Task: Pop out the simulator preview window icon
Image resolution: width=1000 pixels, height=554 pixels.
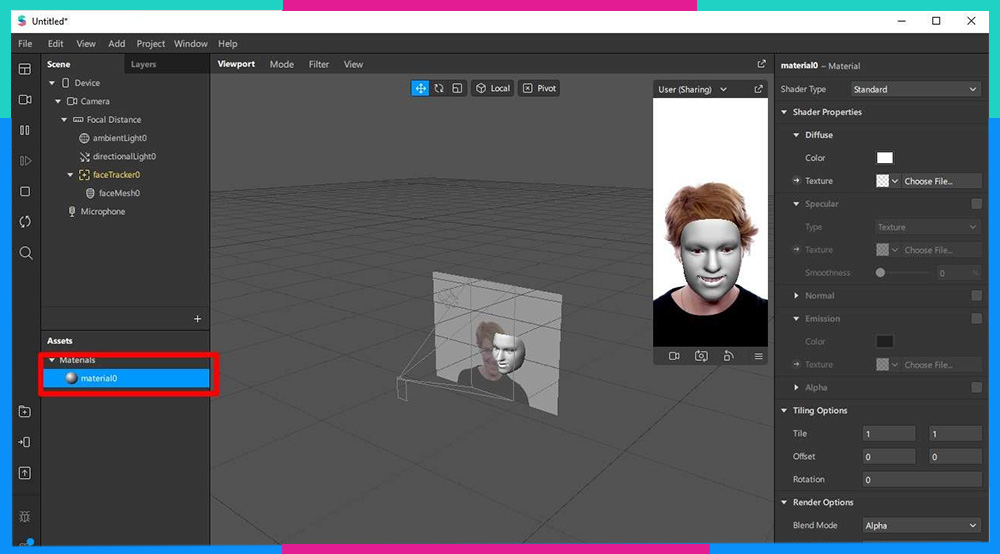Action: point(758,89)
